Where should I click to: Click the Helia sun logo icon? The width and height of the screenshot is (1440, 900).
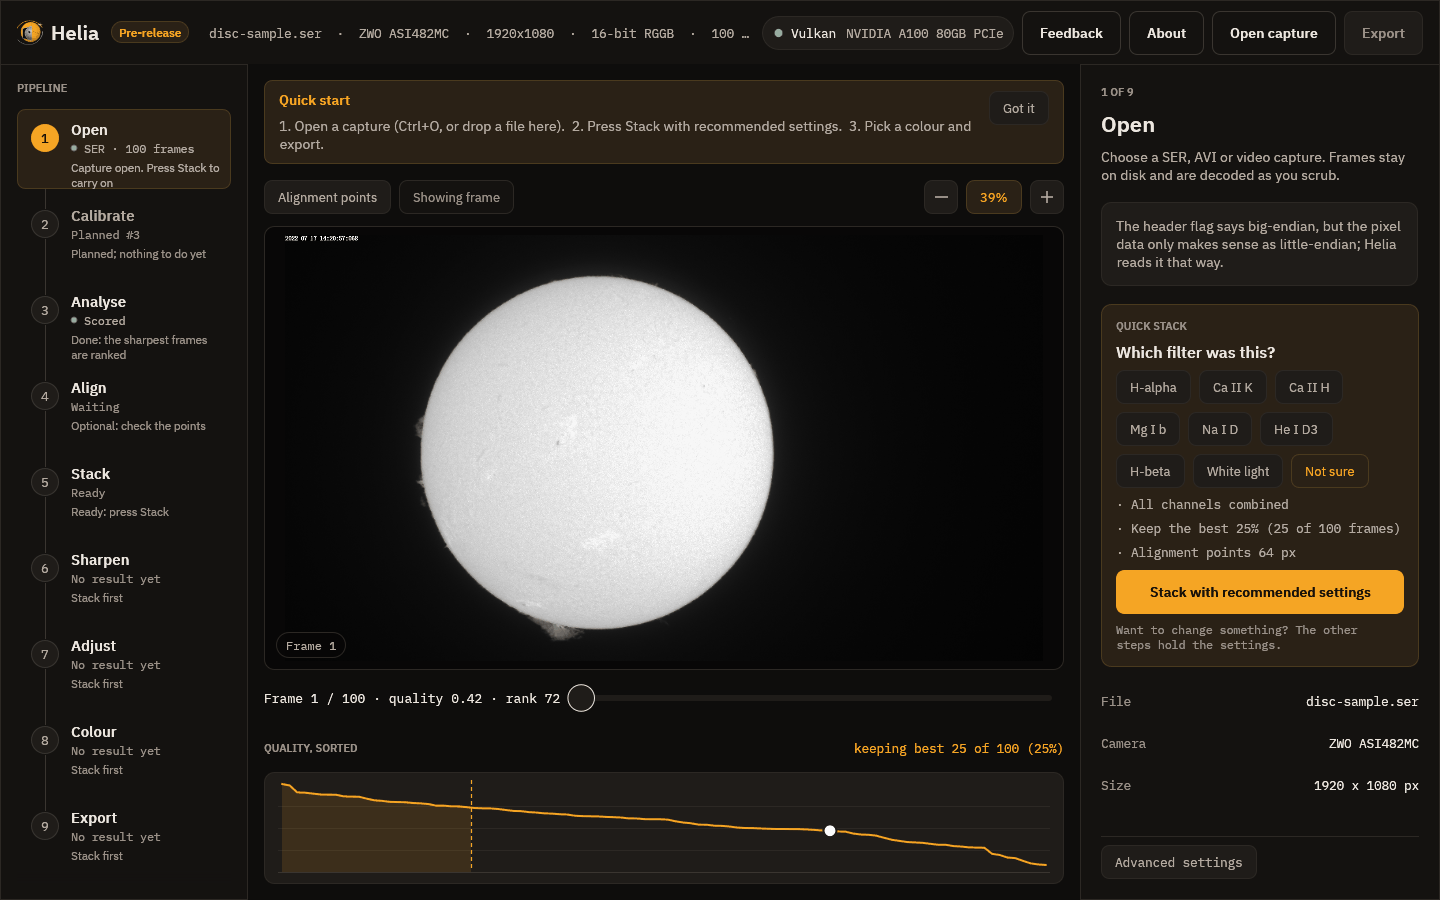coord(30,33)
